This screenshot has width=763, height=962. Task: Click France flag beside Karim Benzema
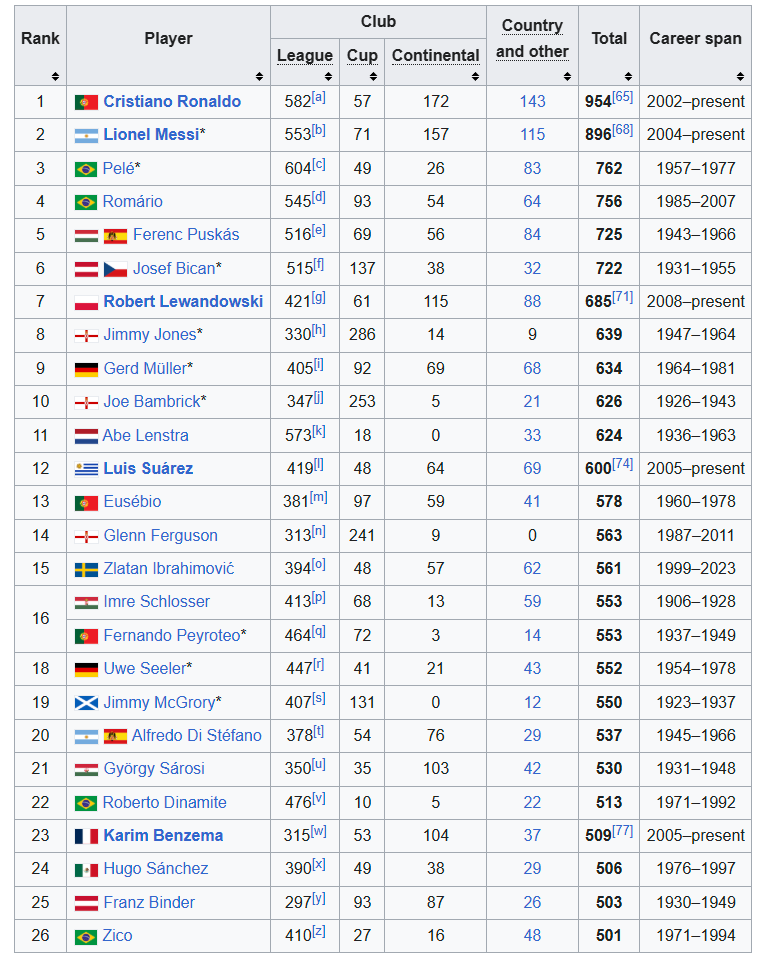86,836
